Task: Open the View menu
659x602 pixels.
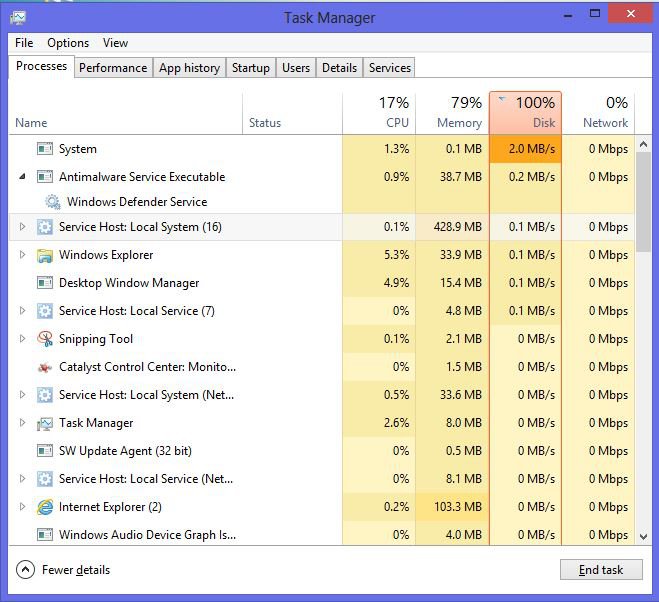Action: coord(115,43)
